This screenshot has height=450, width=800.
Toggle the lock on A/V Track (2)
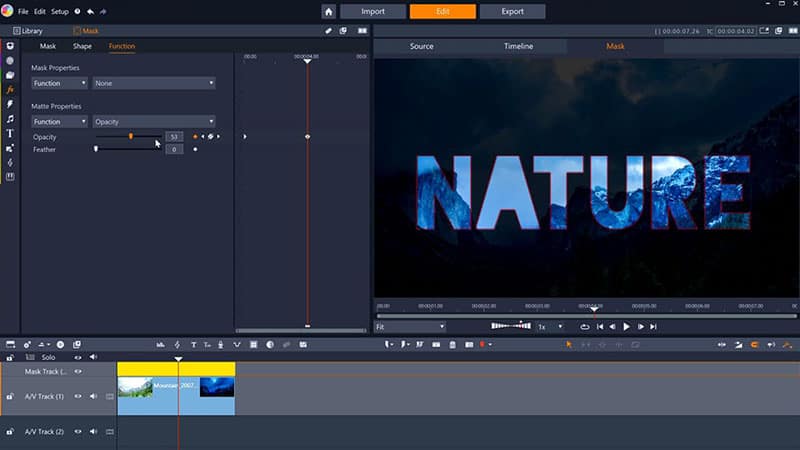[10, 431]
